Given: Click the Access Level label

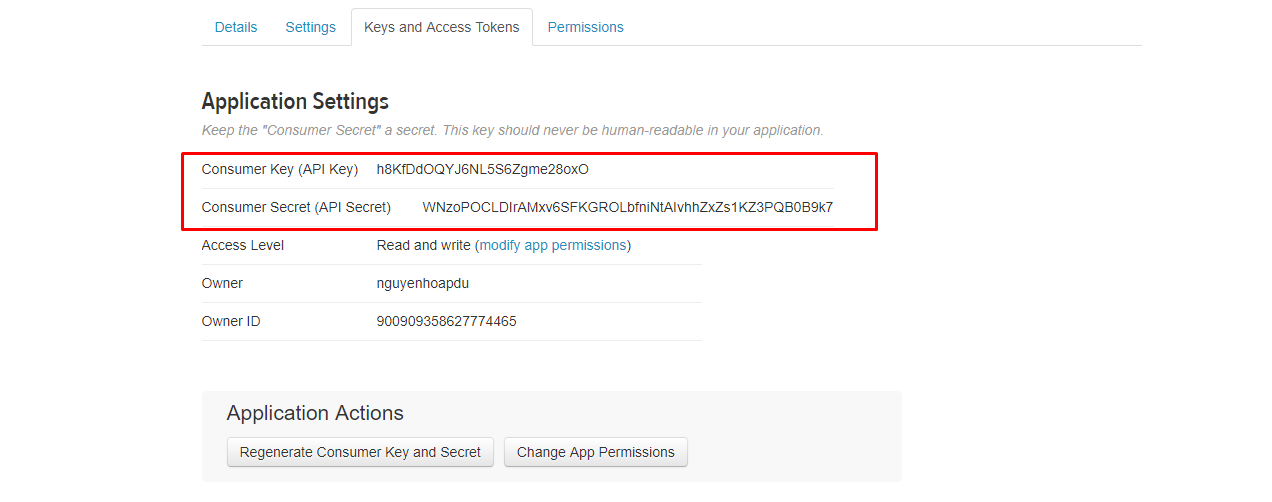Looking at the screenshot, I should click(243, 245).
